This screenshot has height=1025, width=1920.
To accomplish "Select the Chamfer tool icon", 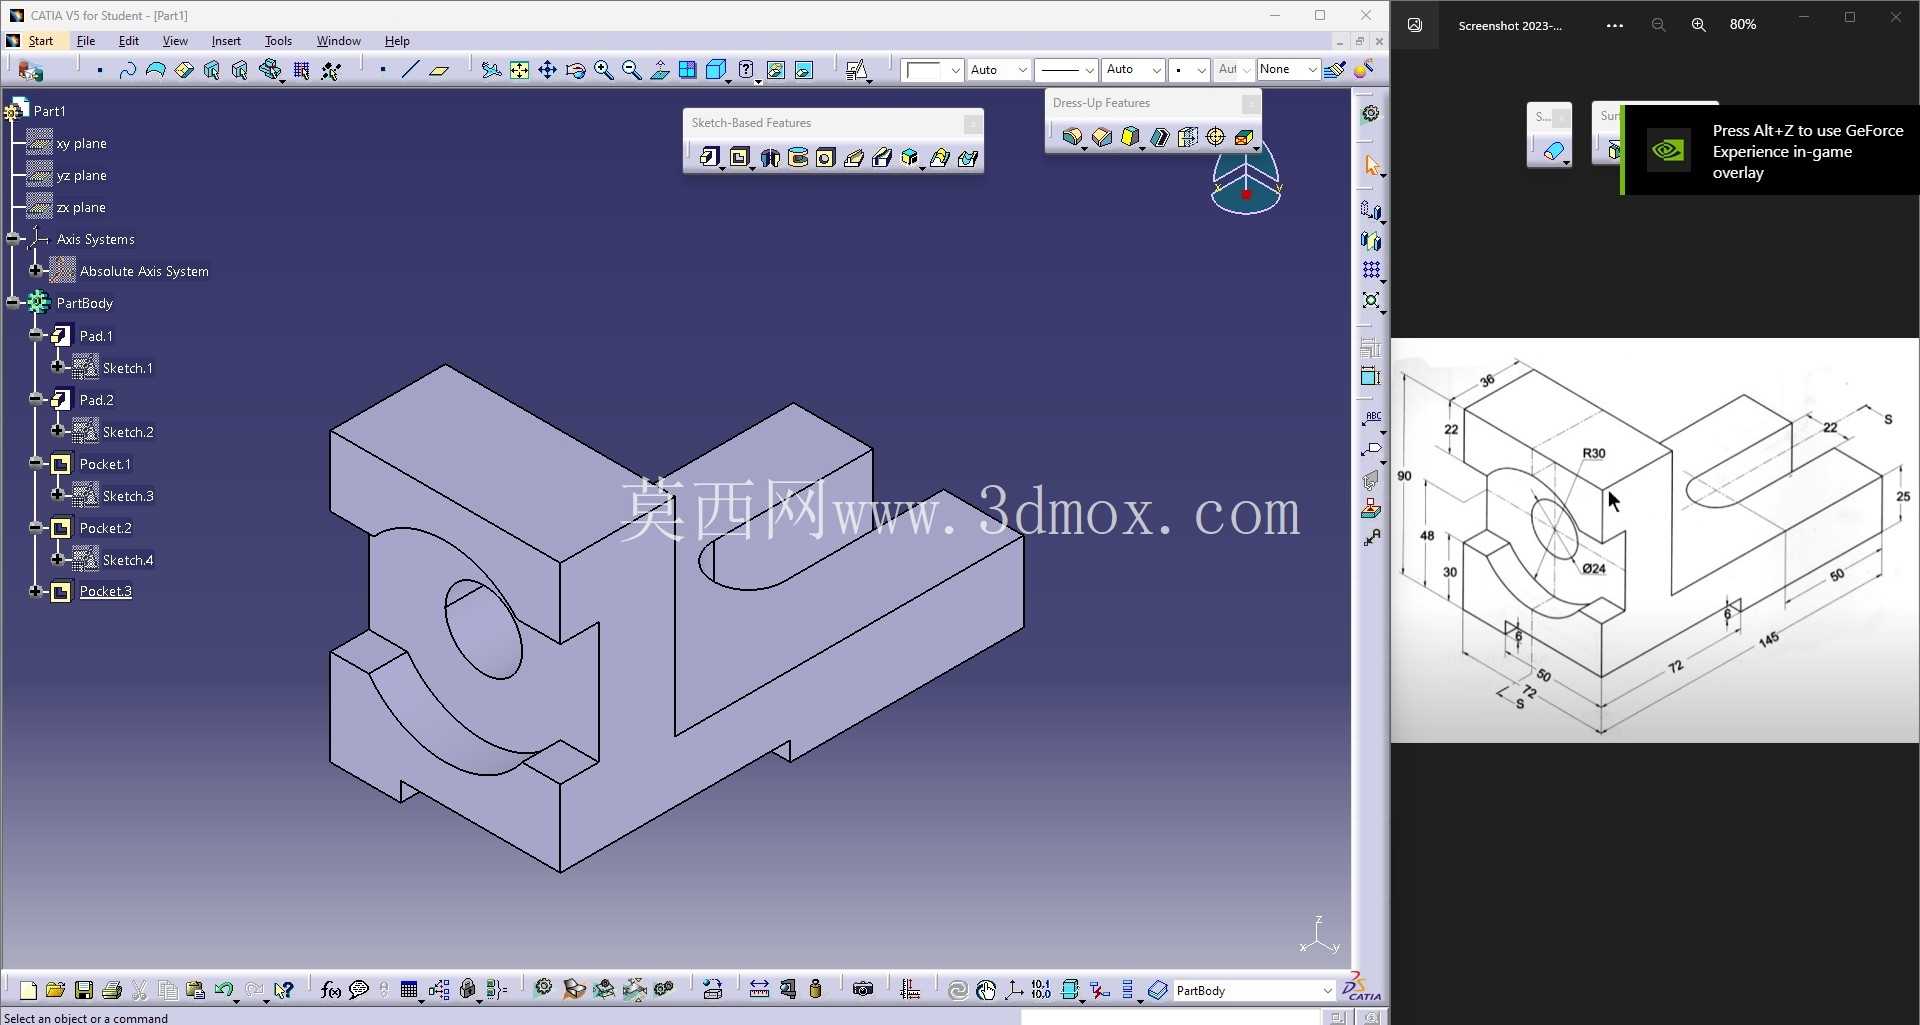I will [x=1101, y=137].
